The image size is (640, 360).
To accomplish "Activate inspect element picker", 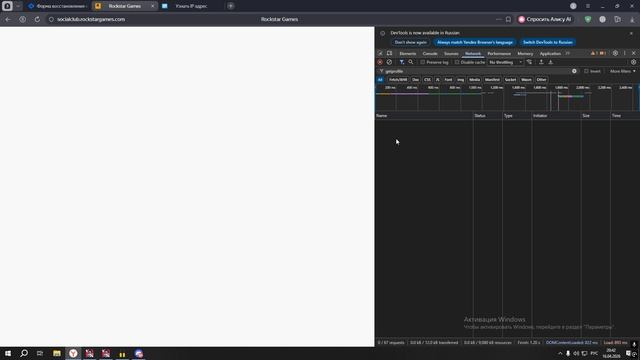I will coord(380,53).
